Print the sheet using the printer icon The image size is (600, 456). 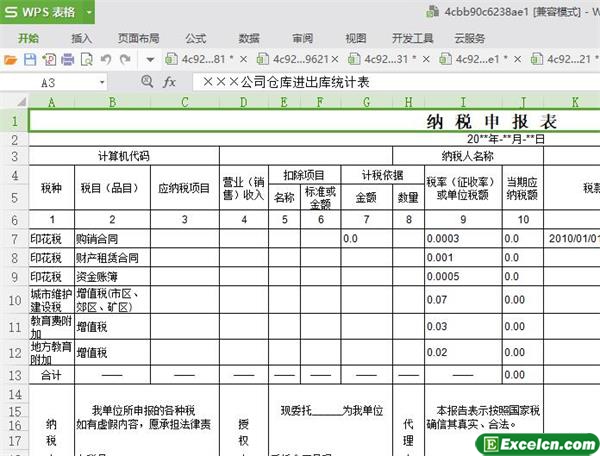pos(68,60)
